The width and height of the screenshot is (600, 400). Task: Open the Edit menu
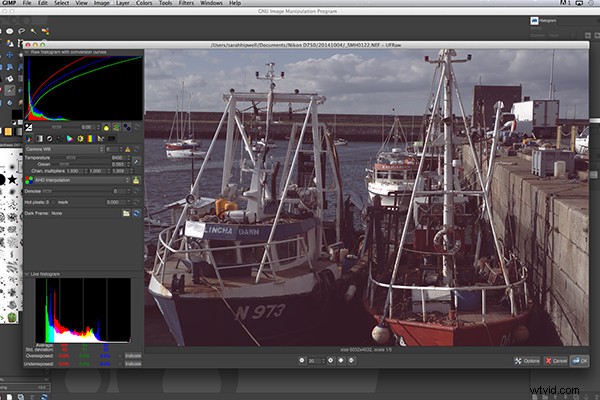pyautogui.click(x=42, y=3)
